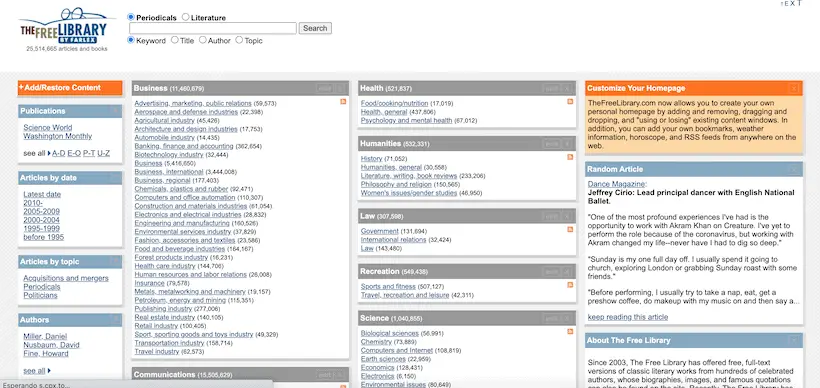The image size is (820, 388).
Task: Open Publications A-D listing
Action: (x=59, y=153)
